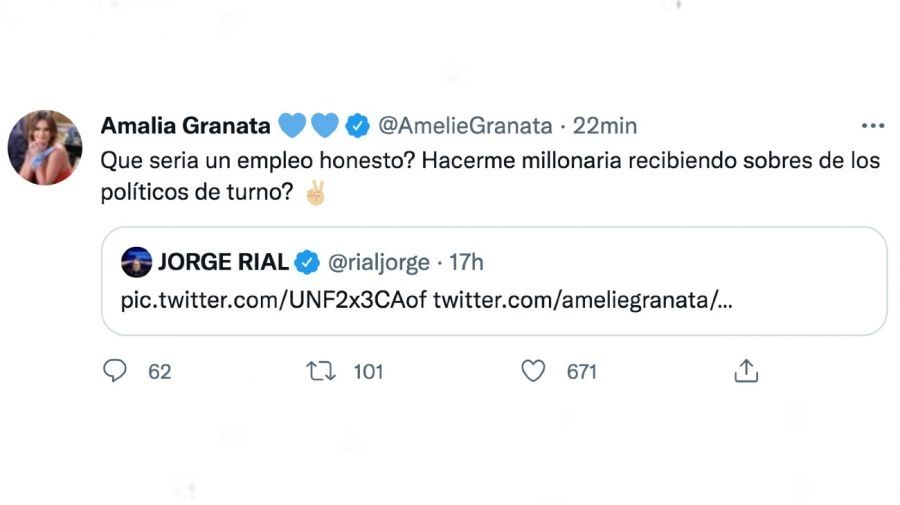Click Amalia Granata's verified badge

(357, 126)
